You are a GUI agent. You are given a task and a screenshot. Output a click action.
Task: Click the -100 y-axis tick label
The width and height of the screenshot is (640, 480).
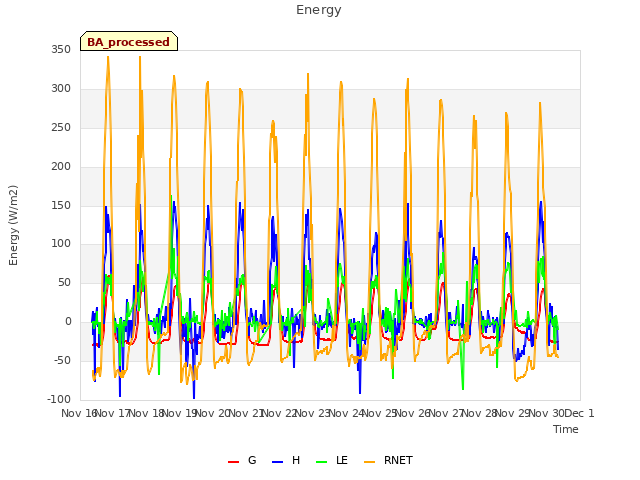[x=59, y=399]
